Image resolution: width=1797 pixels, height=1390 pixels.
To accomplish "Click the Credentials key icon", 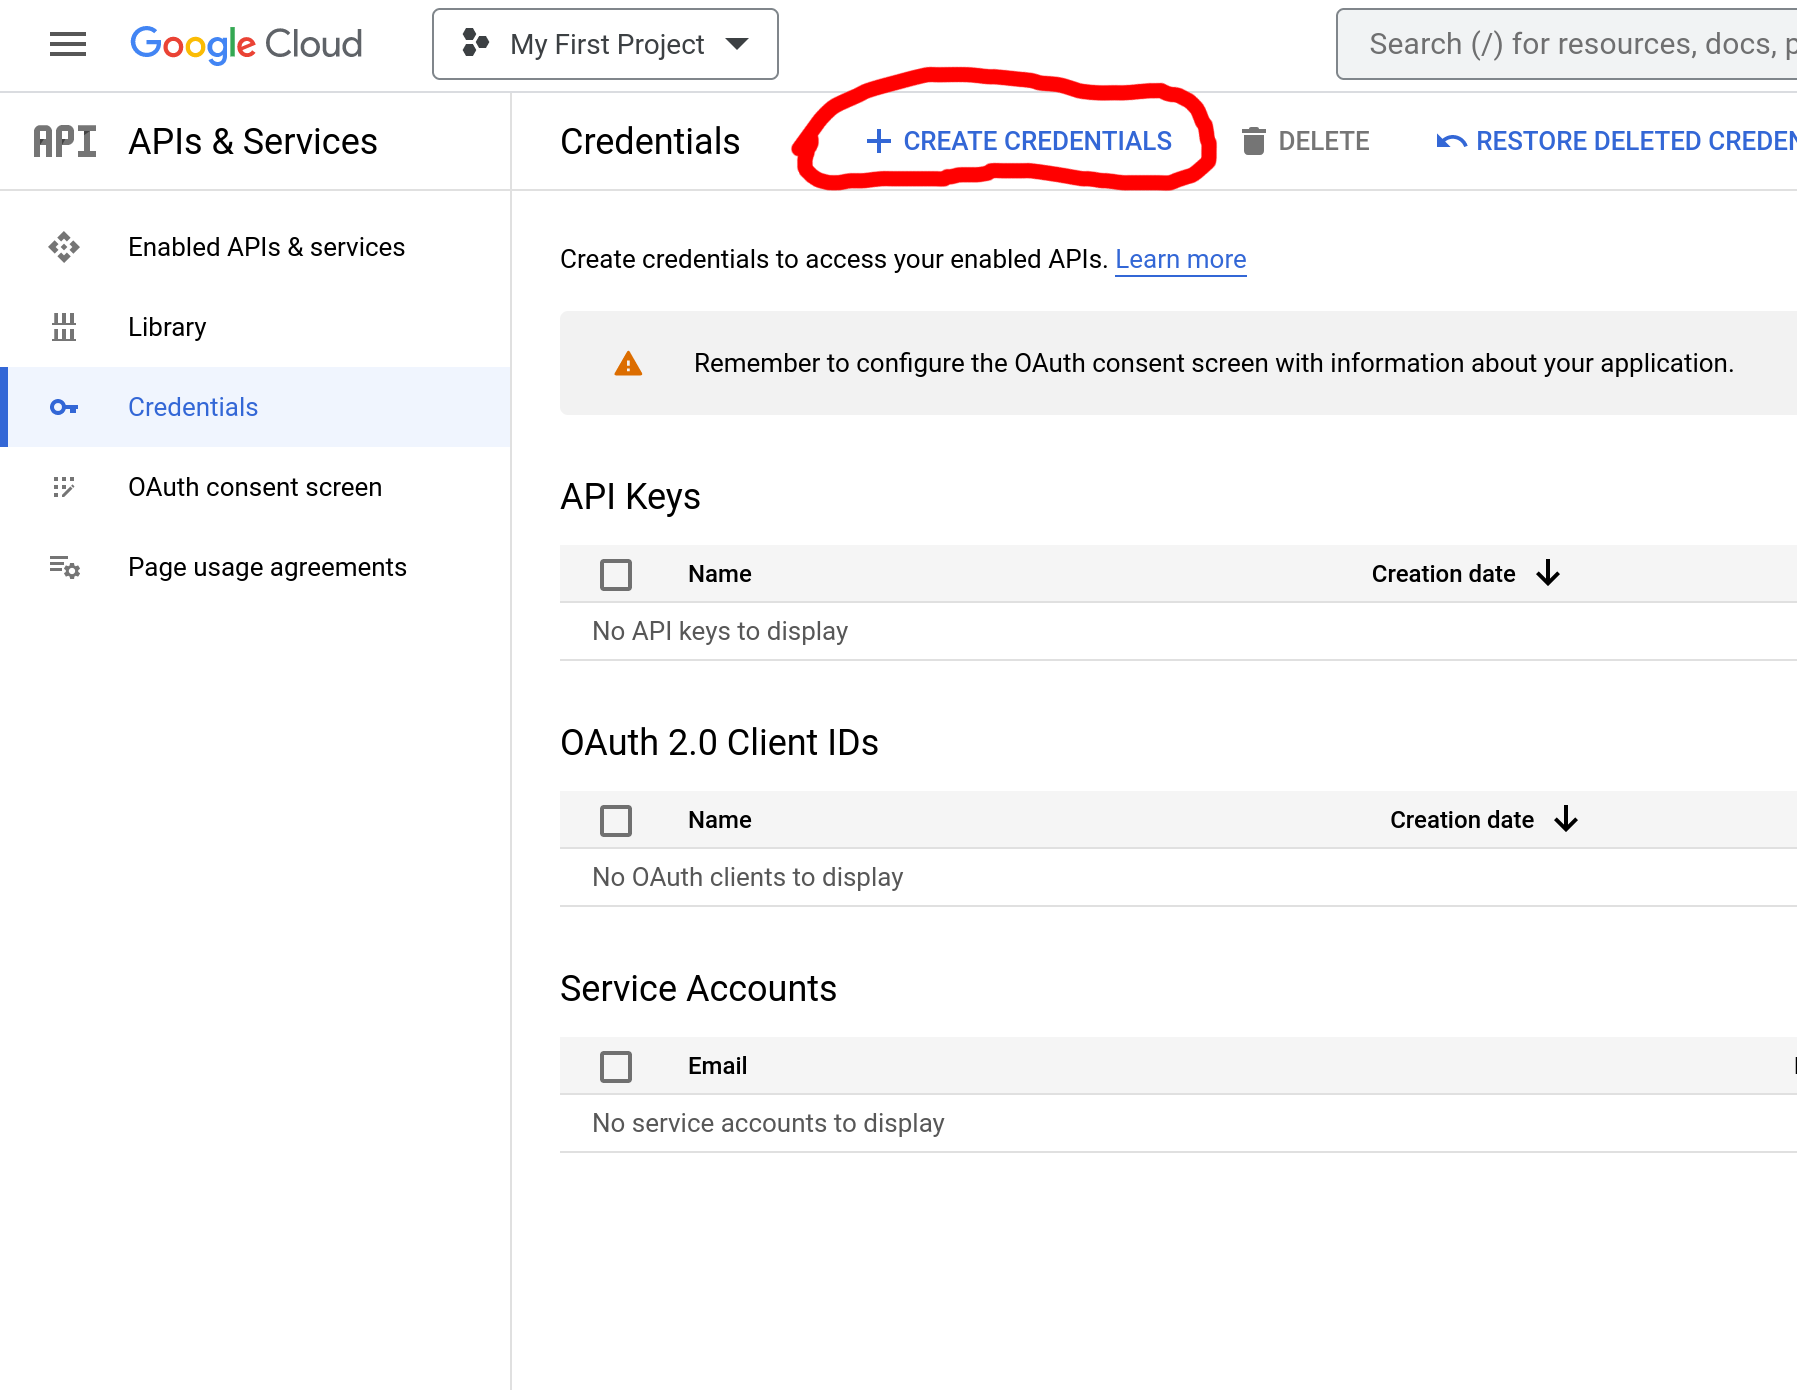I will coord(64,407).
